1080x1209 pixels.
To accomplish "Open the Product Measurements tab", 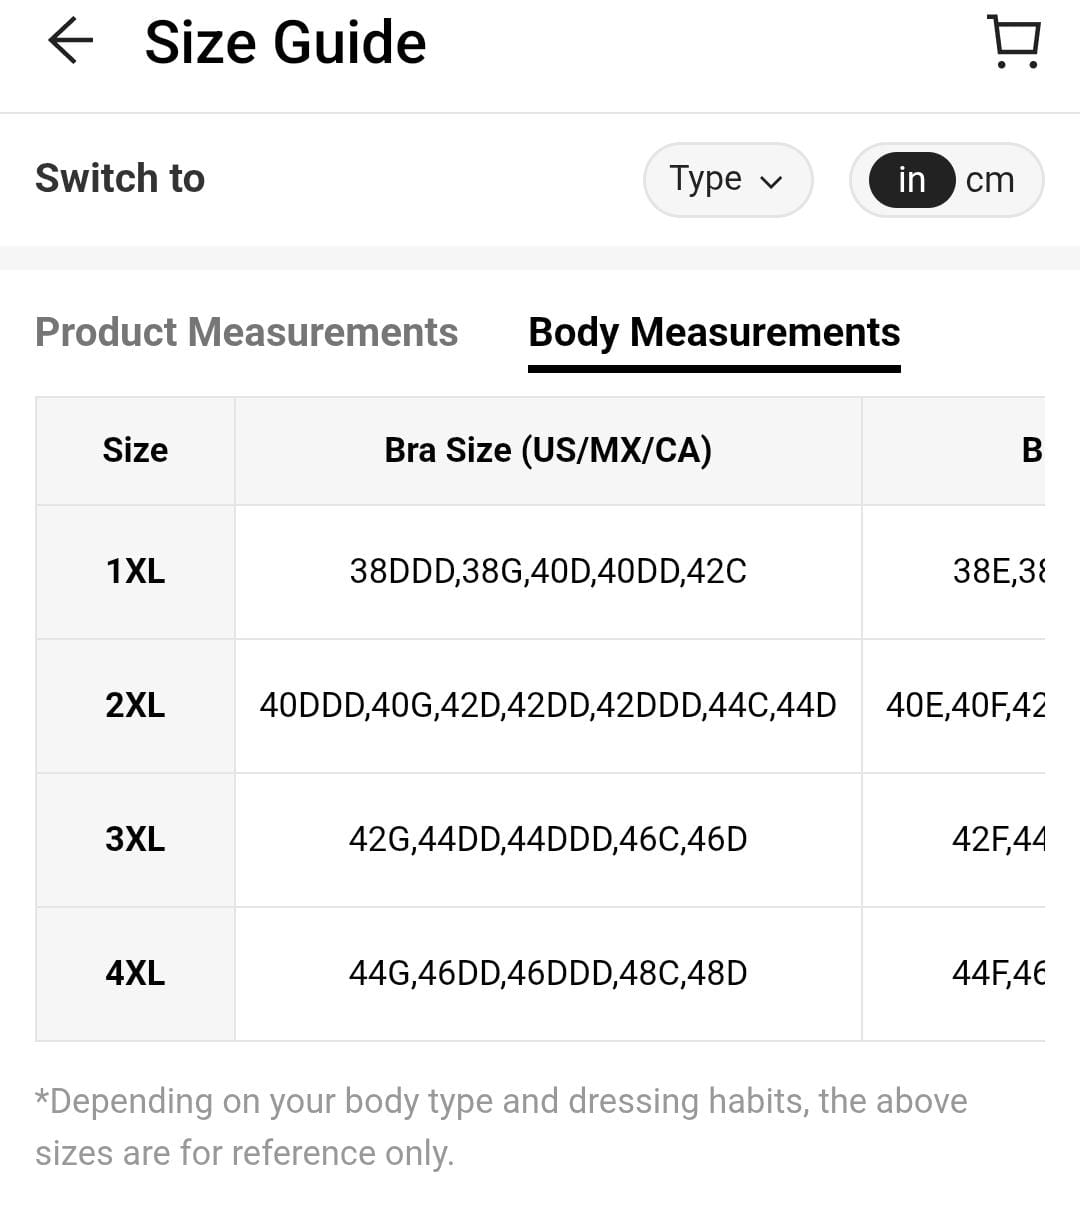I will (246, 332).
